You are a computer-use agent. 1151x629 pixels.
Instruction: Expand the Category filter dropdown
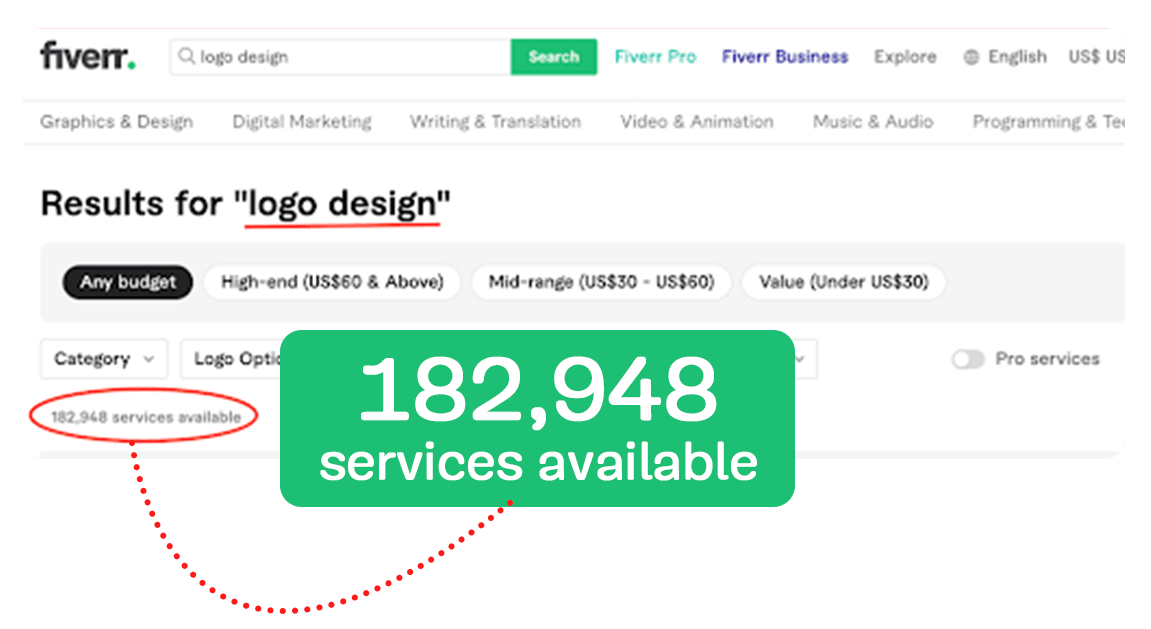click(x=104, y=359)
